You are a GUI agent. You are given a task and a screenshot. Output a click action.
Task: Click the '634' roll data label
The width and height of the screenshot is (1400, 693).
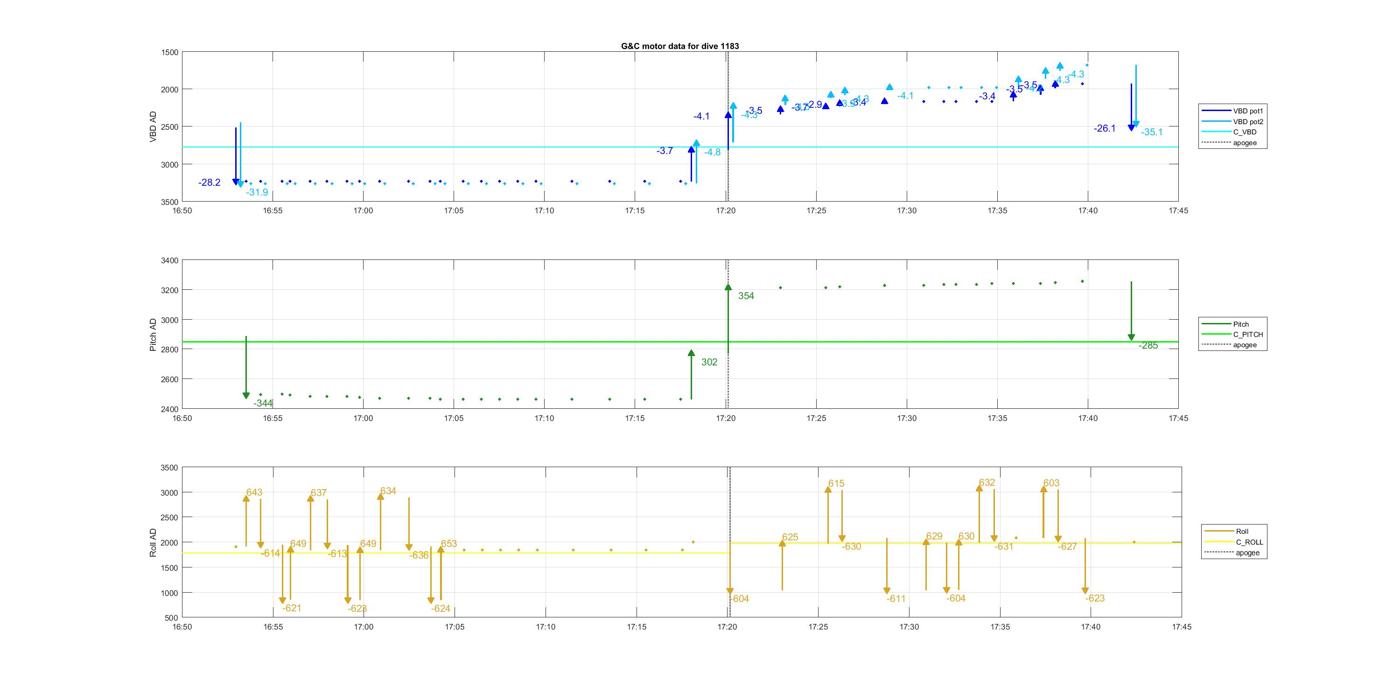388,491
